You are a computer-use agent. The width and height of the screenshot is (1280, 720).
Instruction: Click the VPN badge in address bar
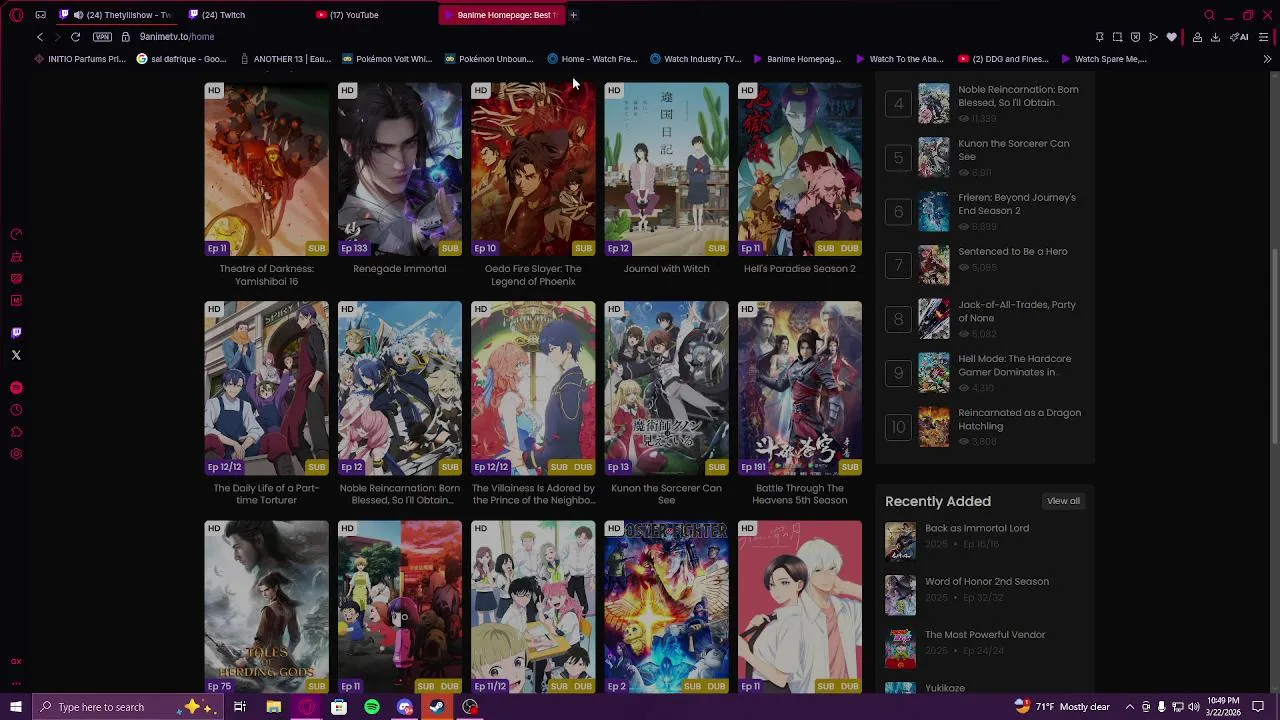(x=102, y=37)
